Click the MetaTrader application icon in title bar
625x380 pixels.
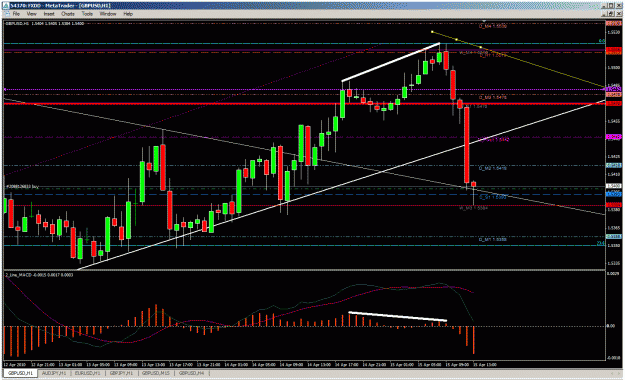tap(6, 6)
